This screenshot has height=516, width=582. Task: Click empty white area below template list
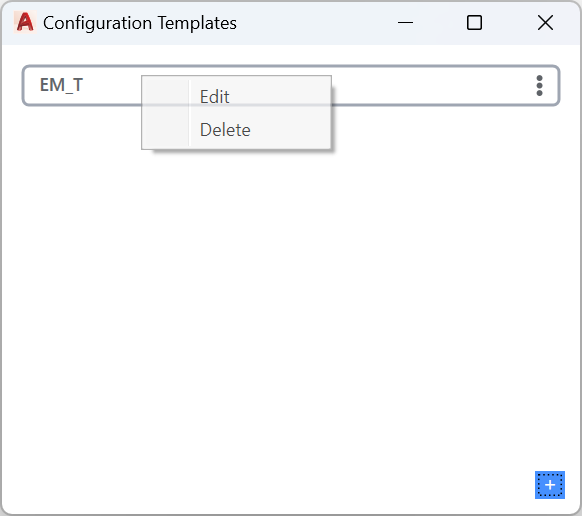pyautogui.click(x=291, y=297)
